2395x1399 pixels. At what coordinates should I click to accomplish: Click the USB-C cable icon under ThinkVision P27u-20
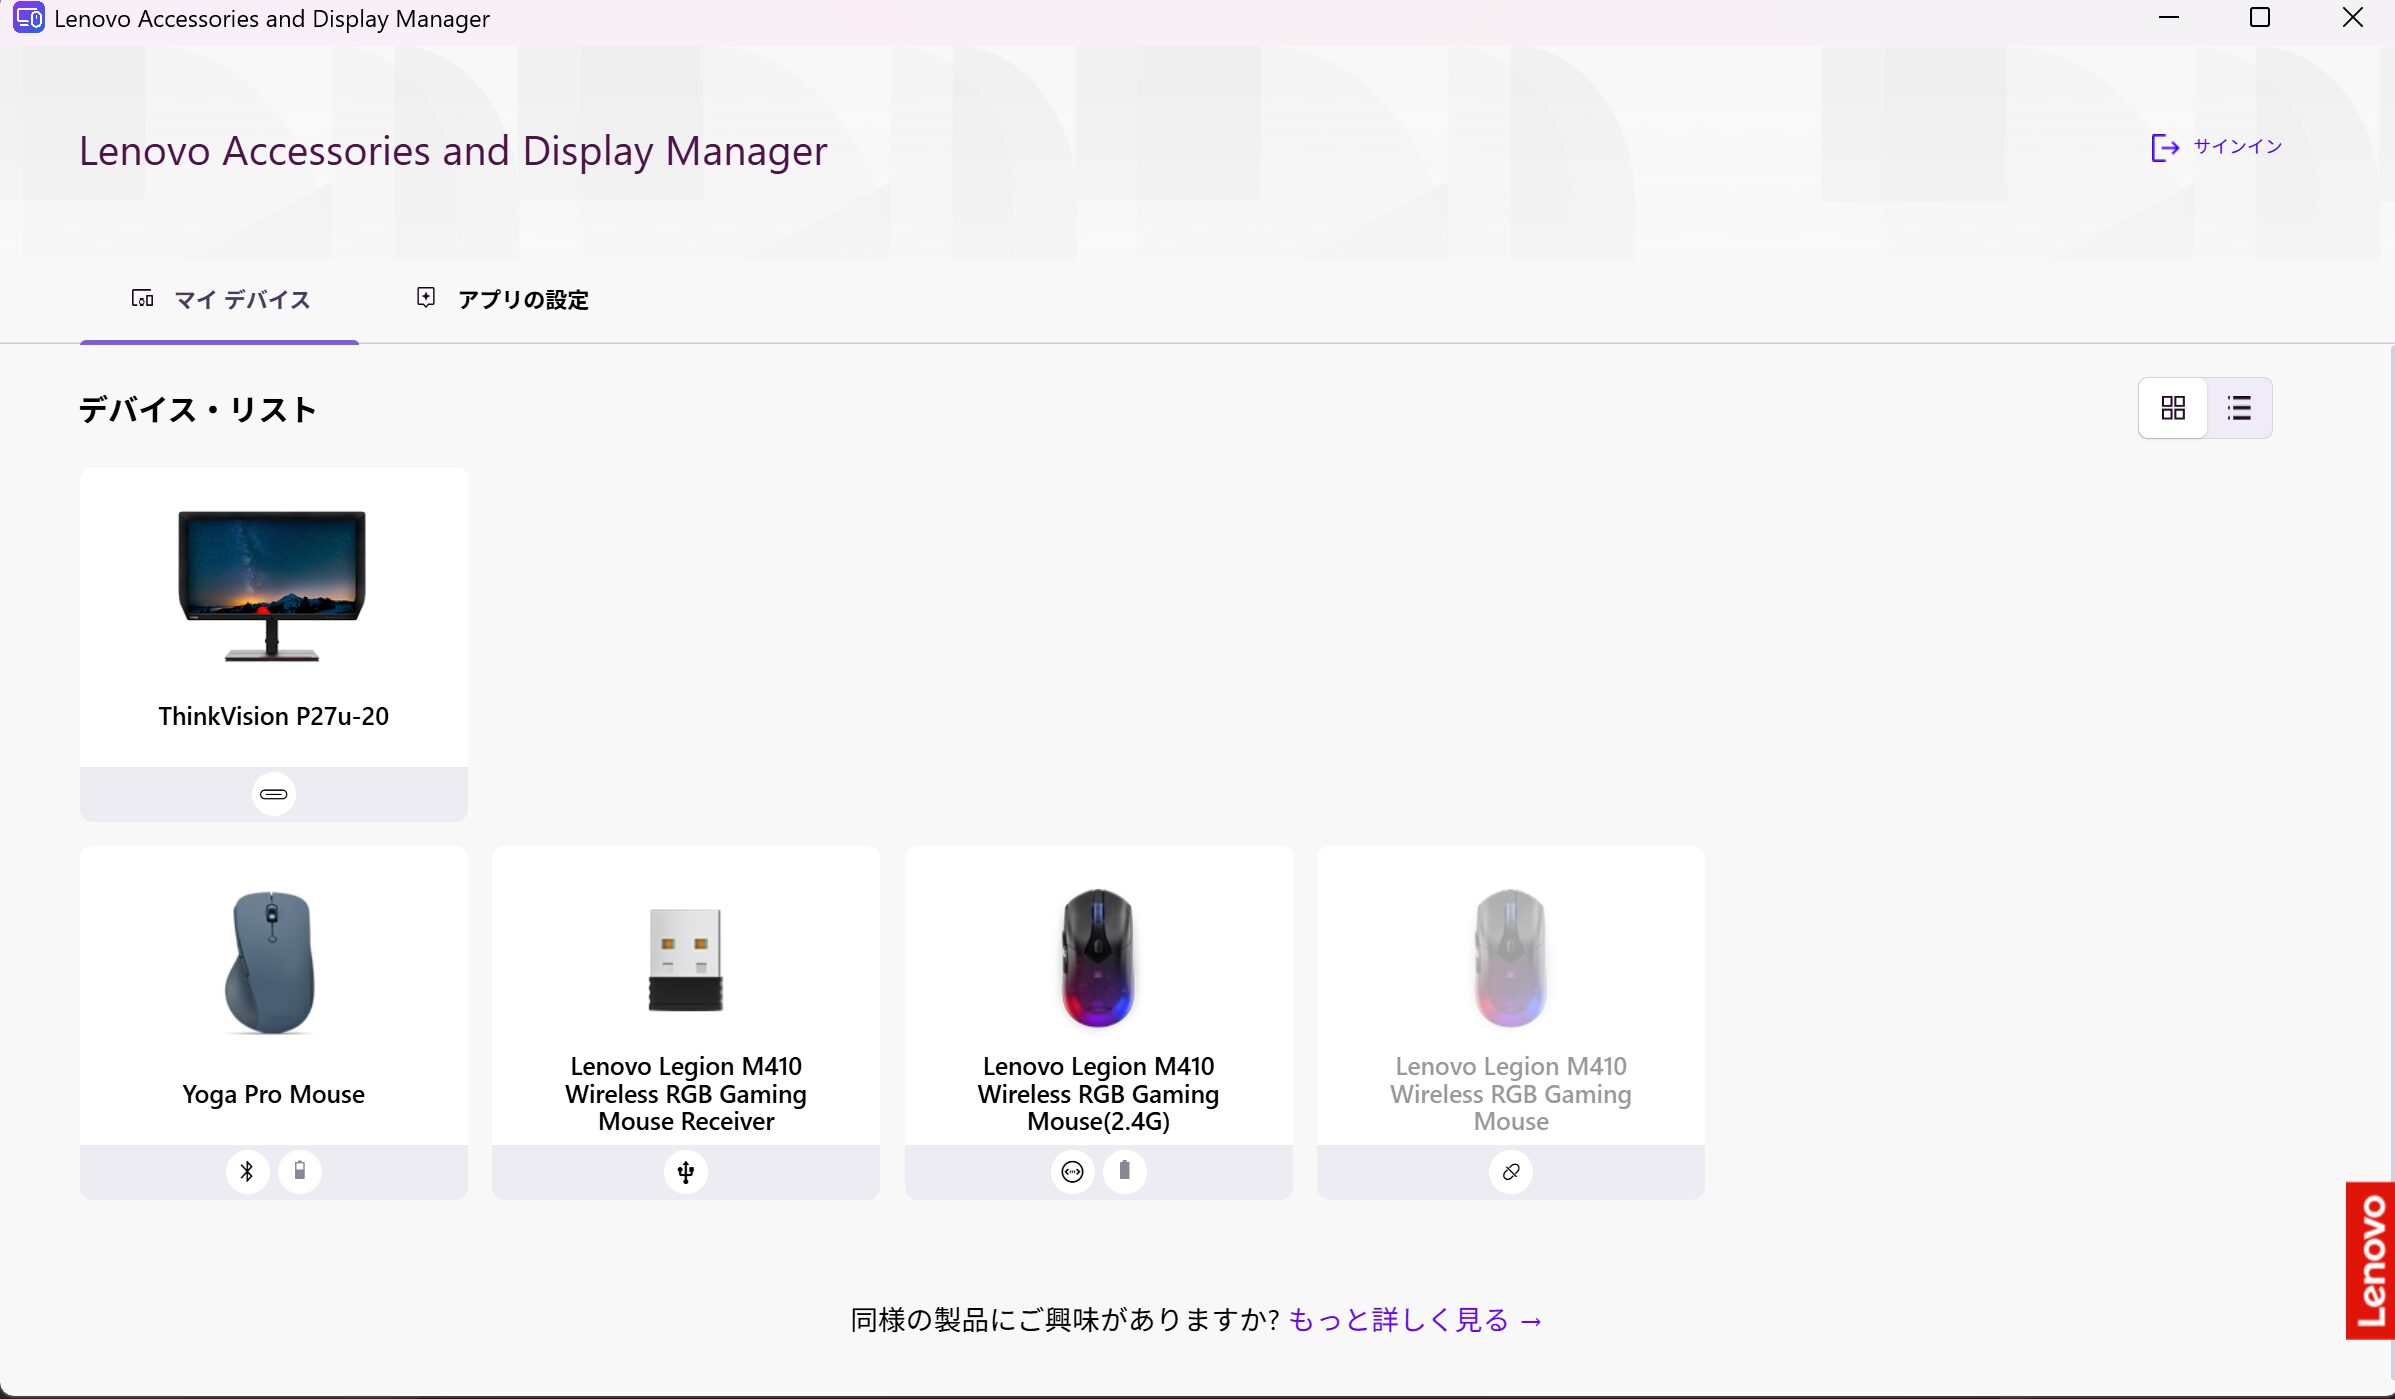(x=272, y=793)
